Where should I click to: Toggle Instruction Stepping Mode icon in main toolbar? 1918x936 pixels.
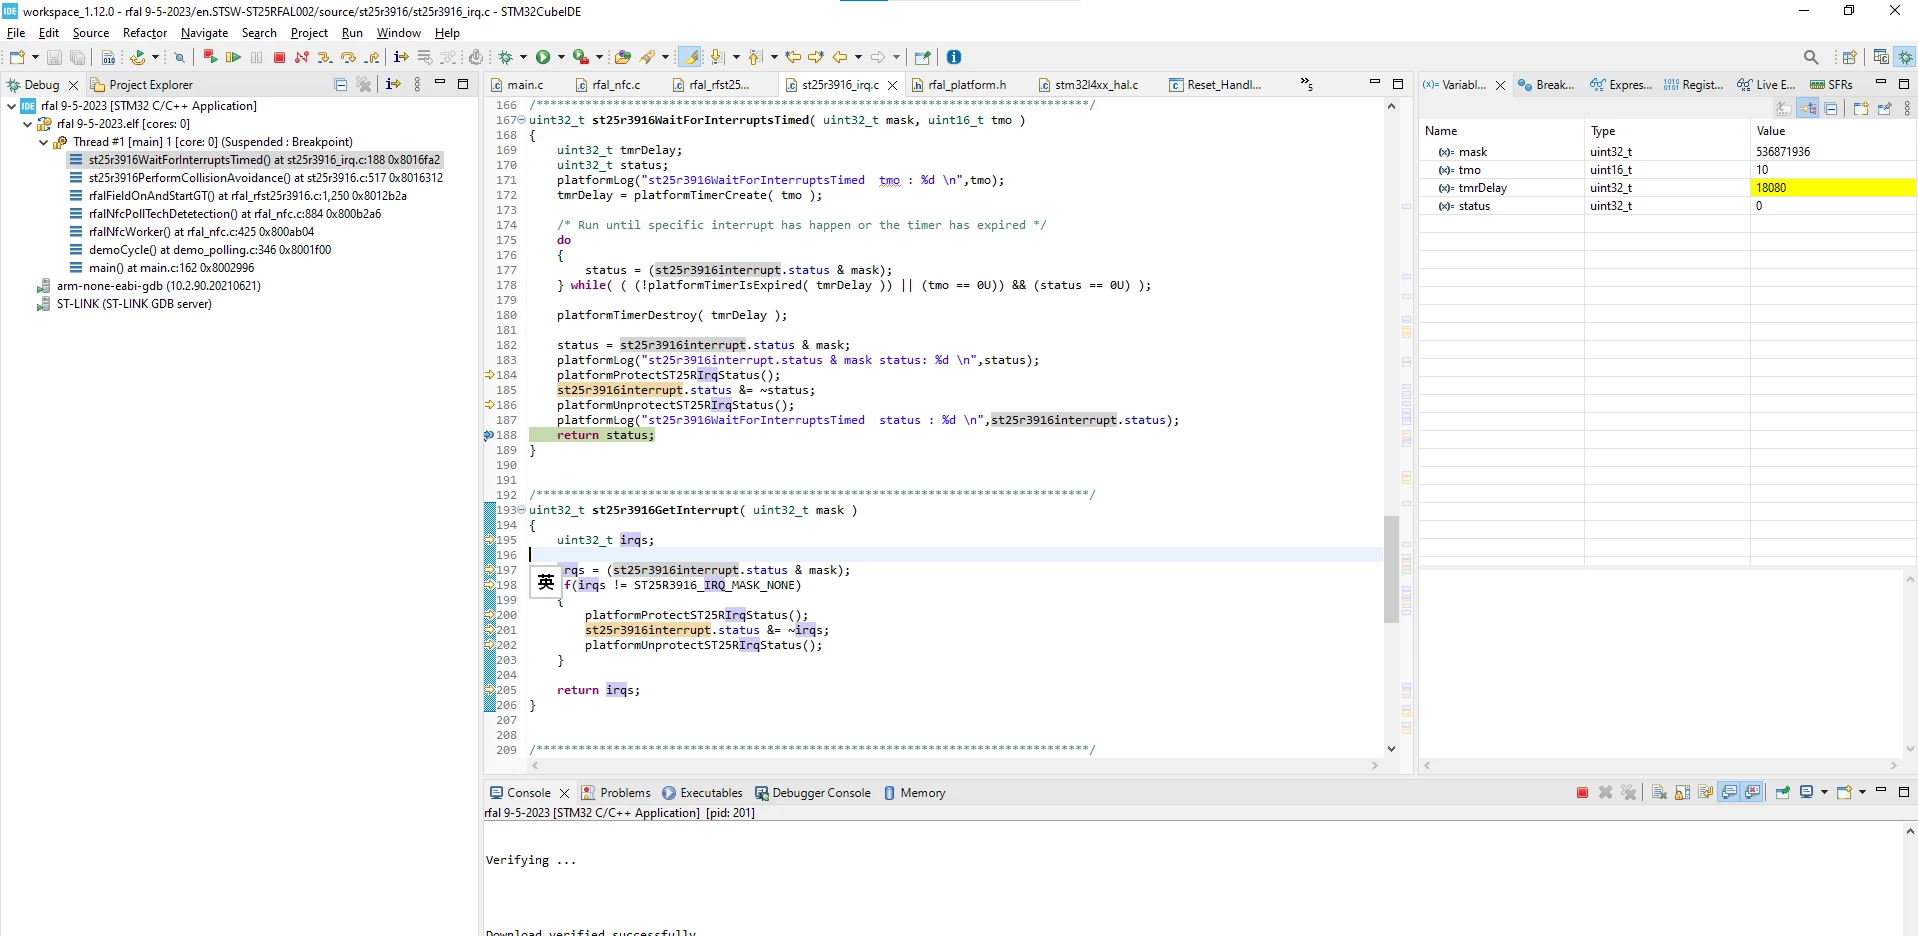point(401,57)
